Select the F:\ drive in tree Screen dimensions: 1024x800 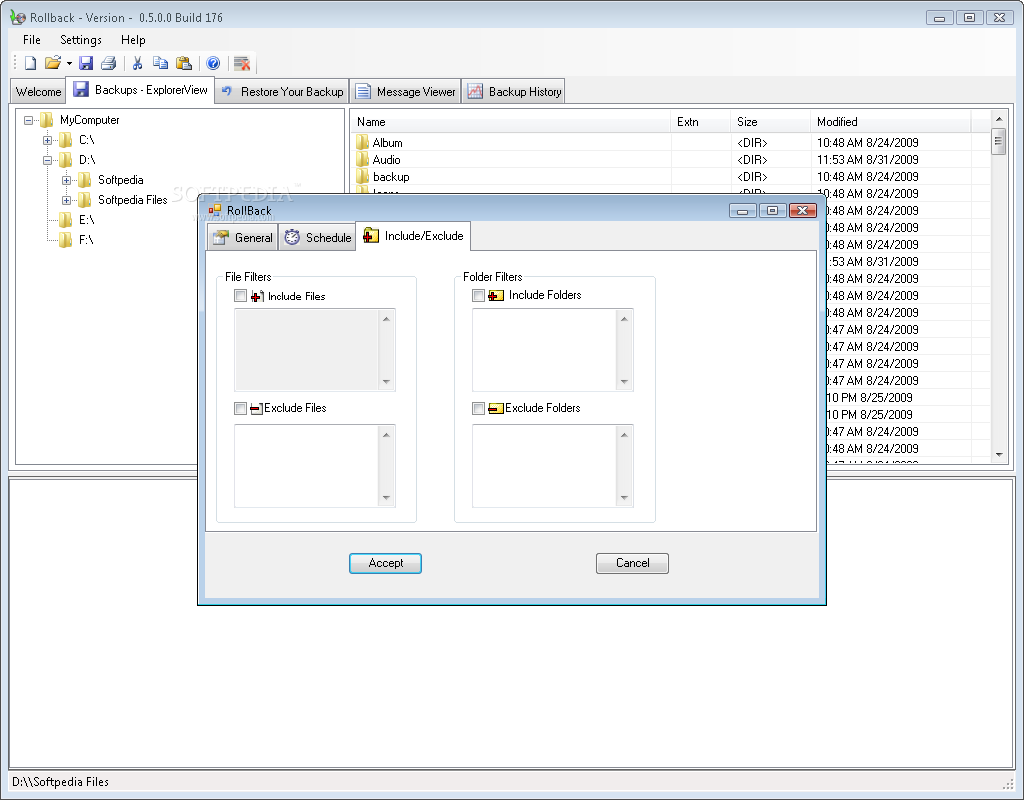pos(86,240)
